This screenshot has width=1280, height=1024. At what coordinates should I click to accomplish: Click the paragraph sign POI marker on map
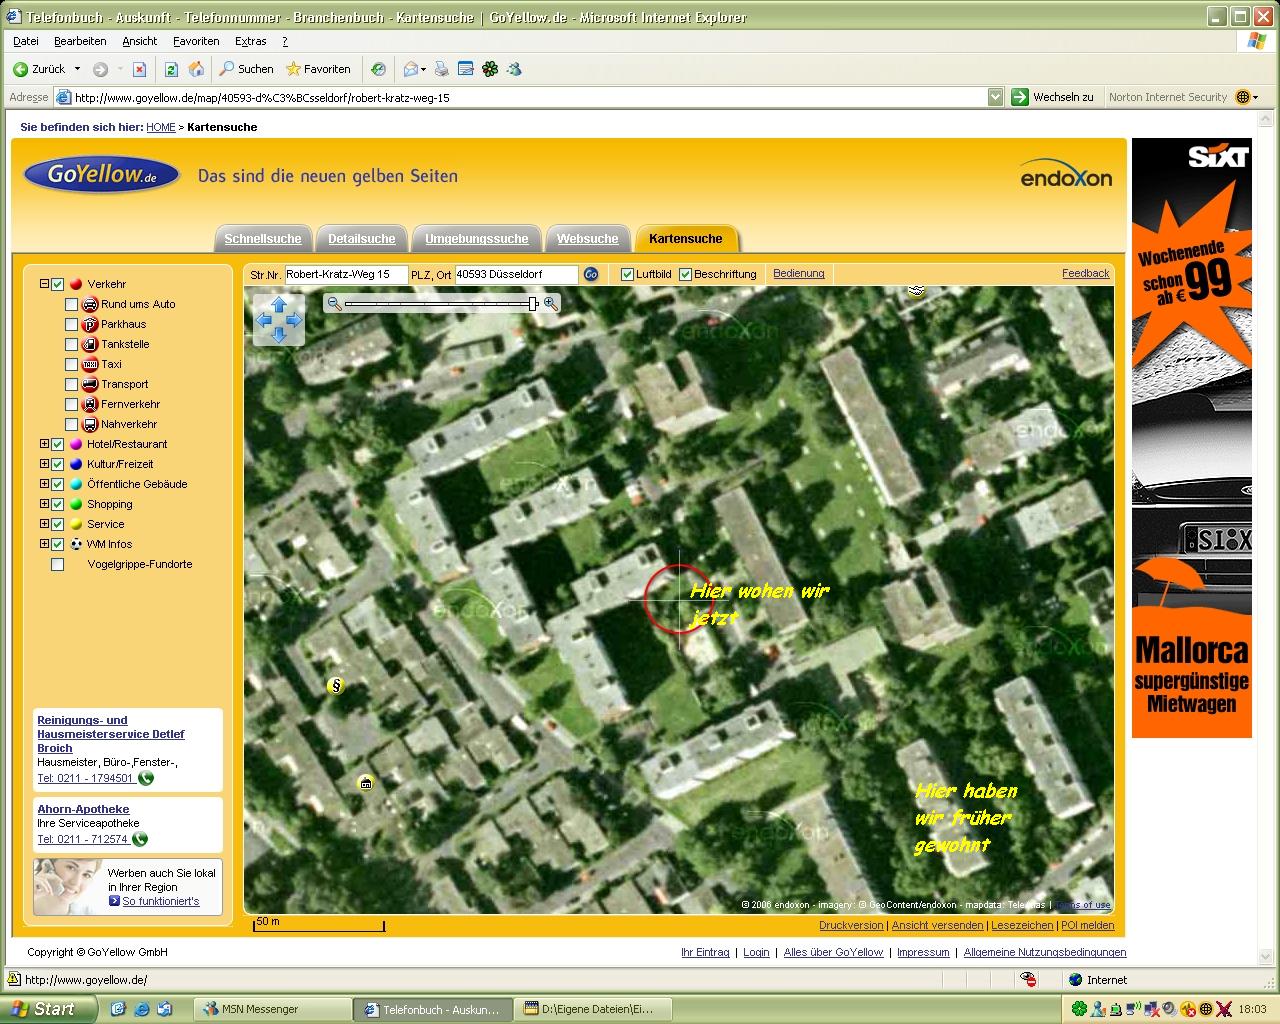click(336, 685)
